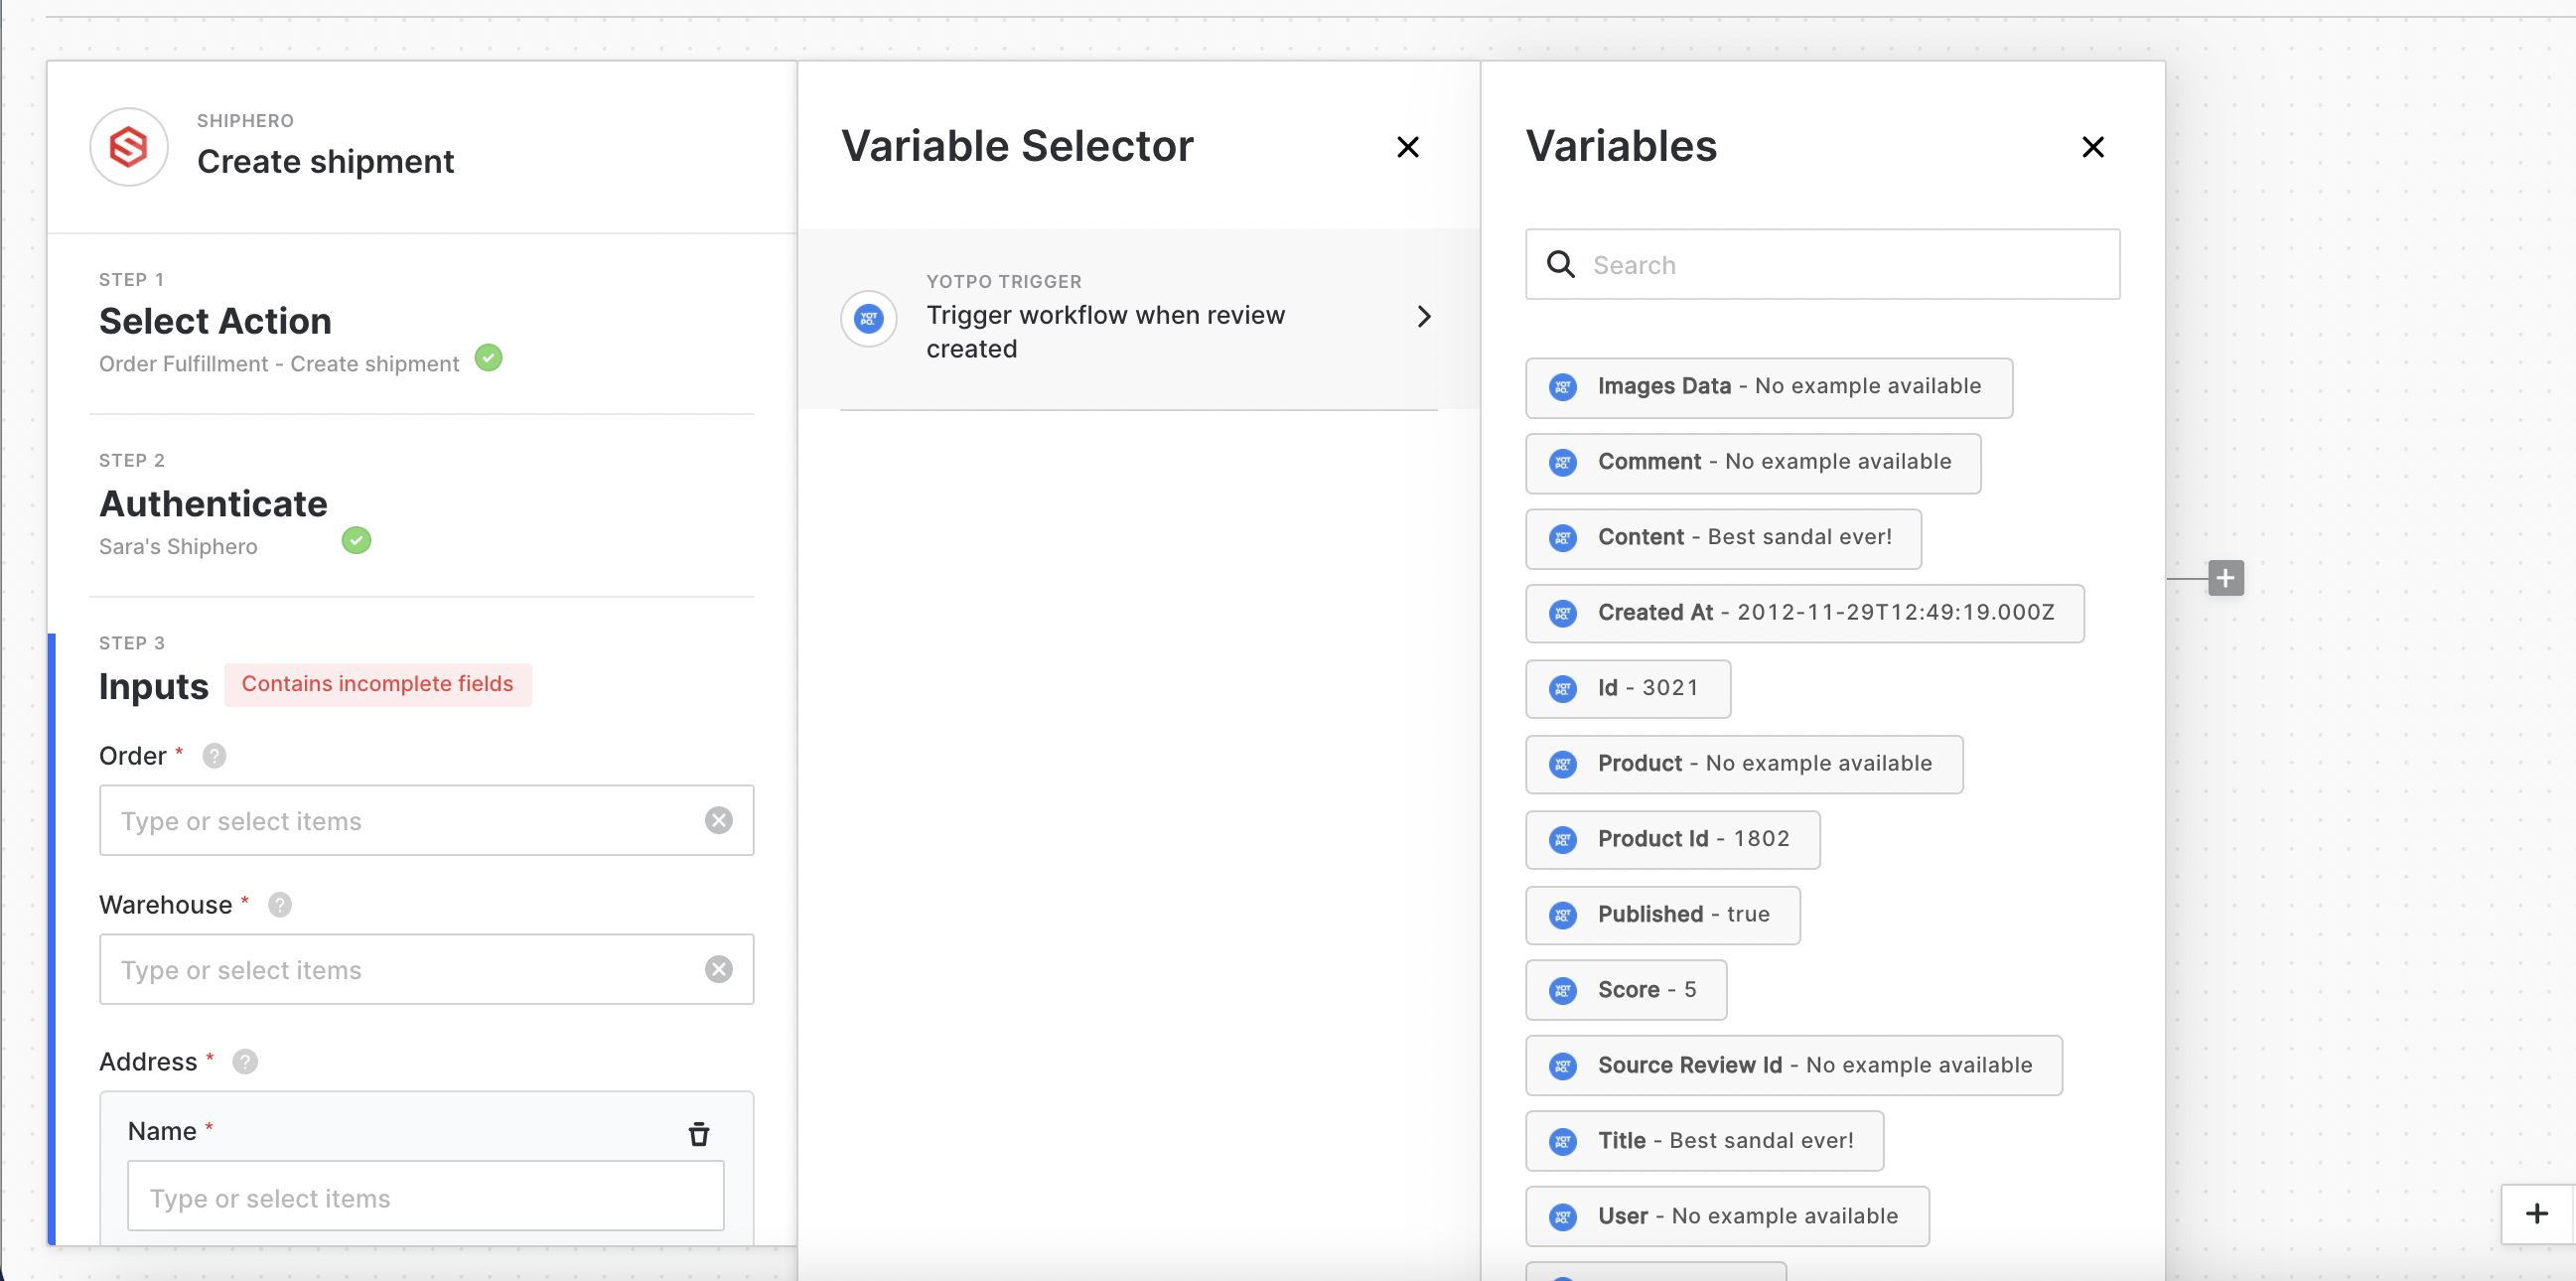Image resolution: width=2576 pixels, height=1281 pixels.
Task: Clear the Warehouse field with X icon
Action: (718, 969)
